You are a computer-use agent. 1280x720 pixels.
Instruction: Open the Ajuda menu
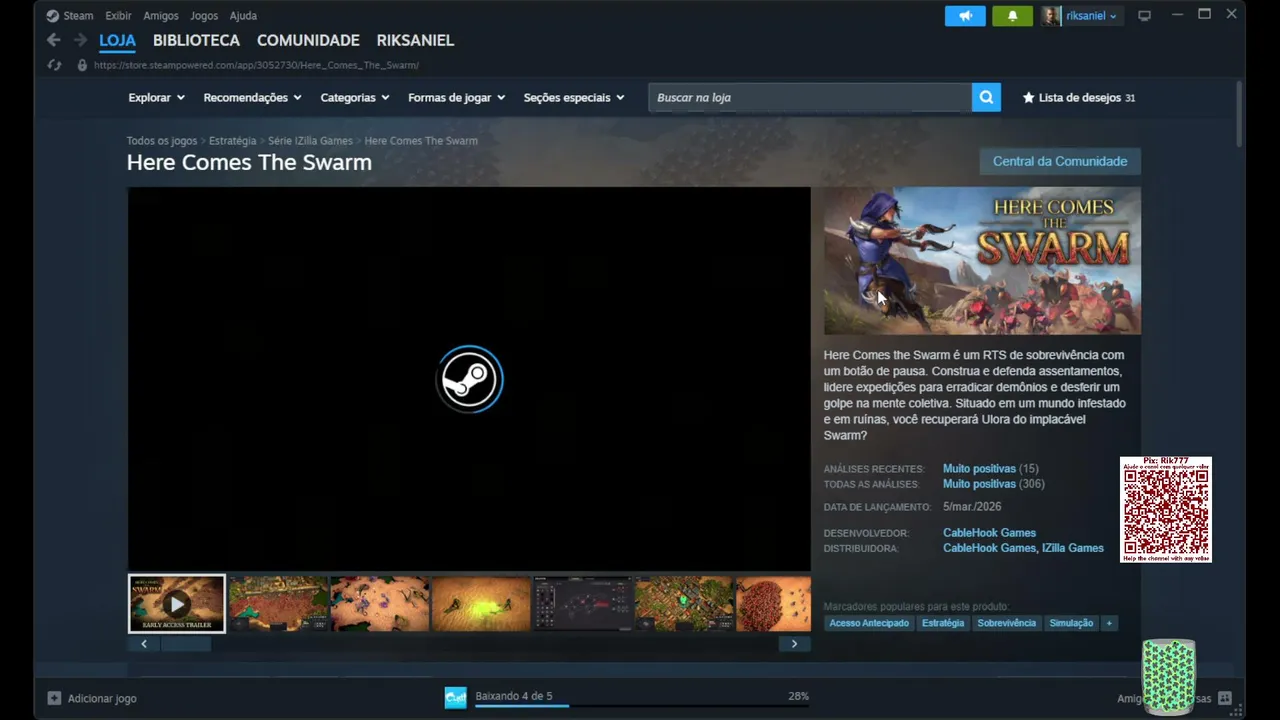[x=243, y=16]
